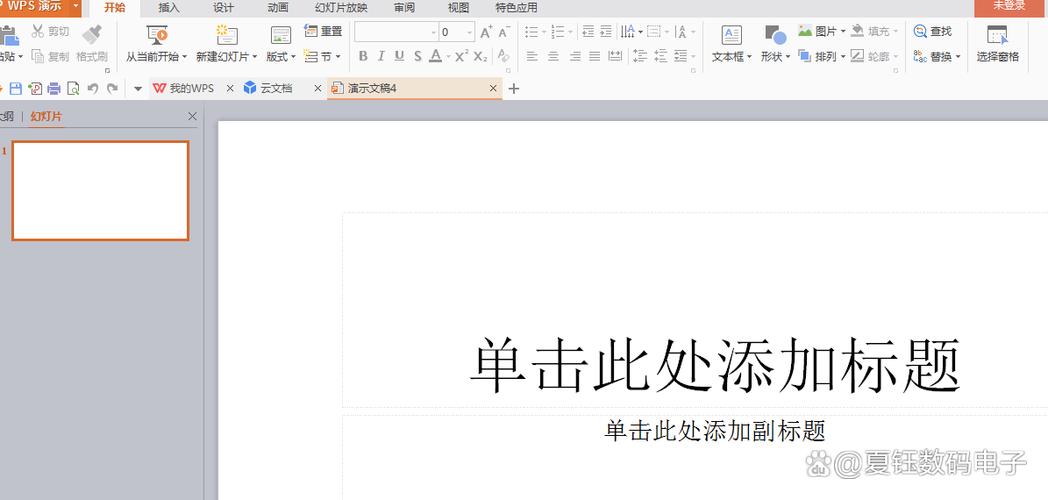Apply superscript X² formatting
This screenshot has height=500, width=1048.
(461, 56)
